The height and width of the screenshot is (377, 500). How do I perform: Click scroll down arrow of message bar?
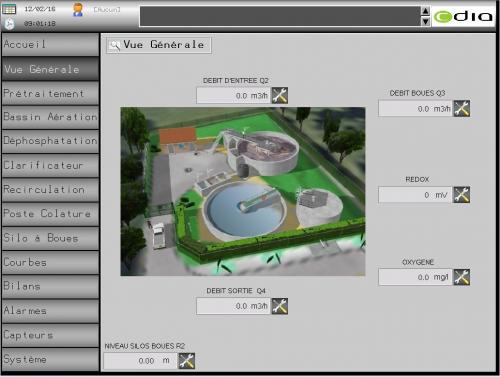(x=425, y=21)
